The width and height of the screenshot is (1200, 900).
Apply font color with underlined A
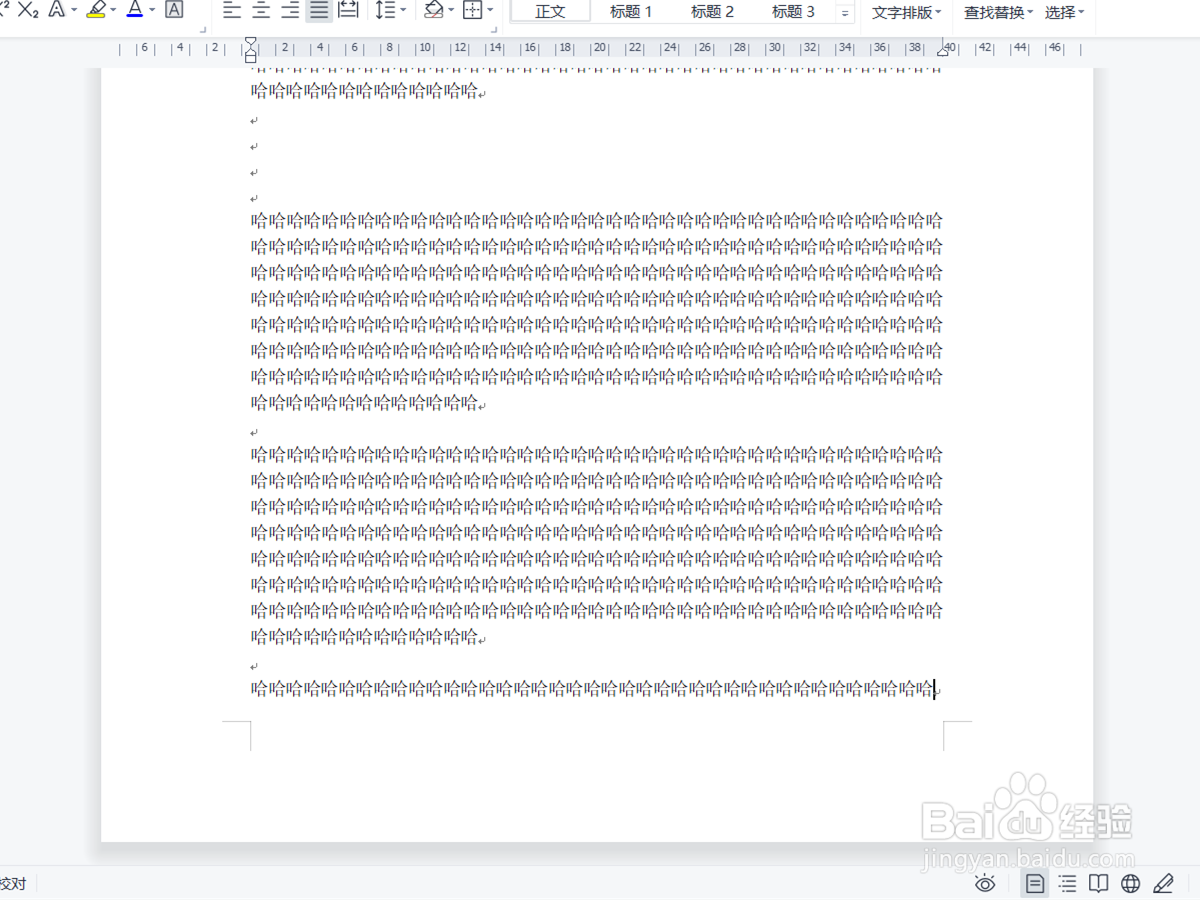click(135, 10)
